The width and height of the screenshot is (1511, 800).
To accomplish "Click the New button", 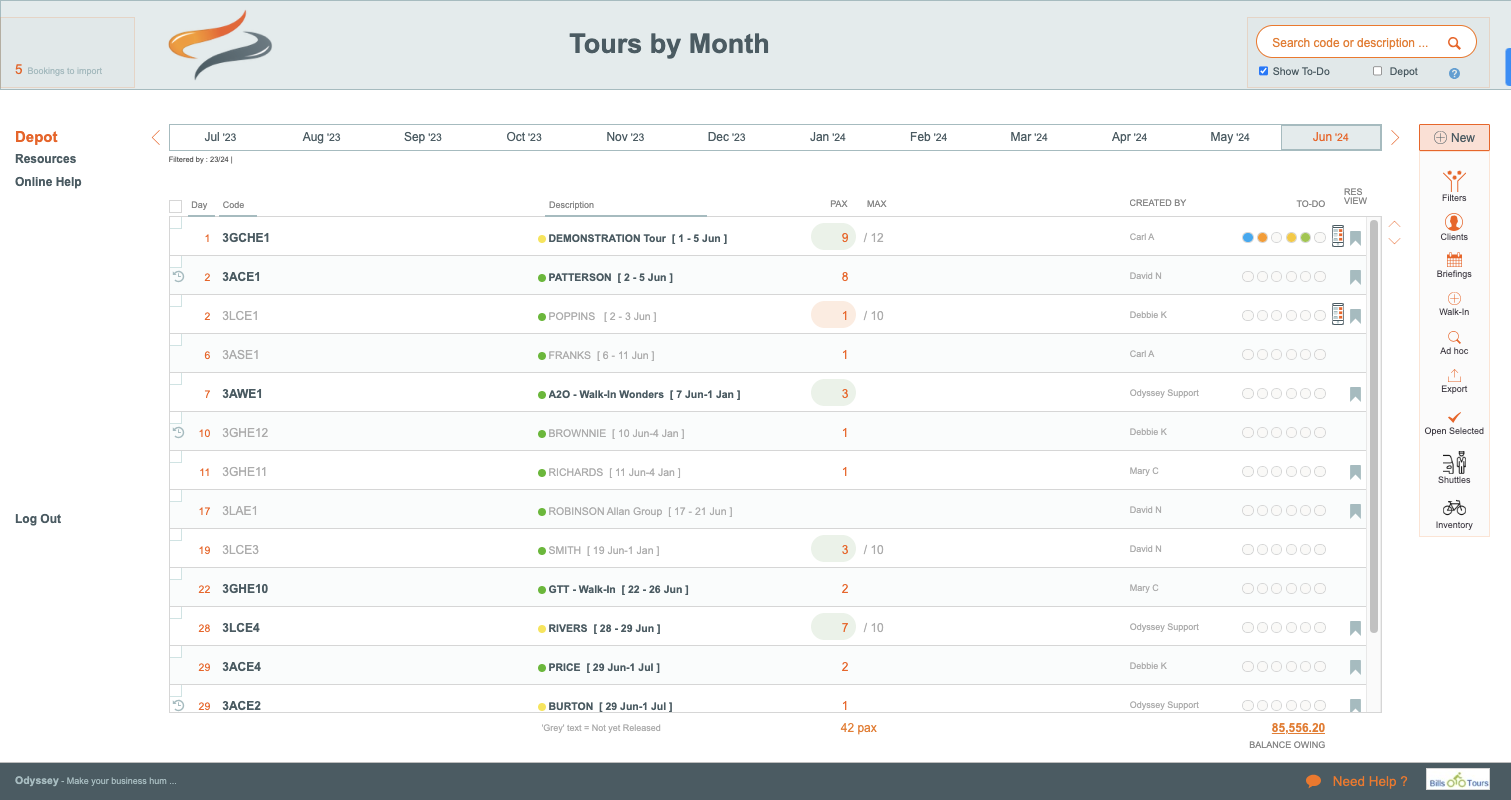I will tap(1453, 138).
